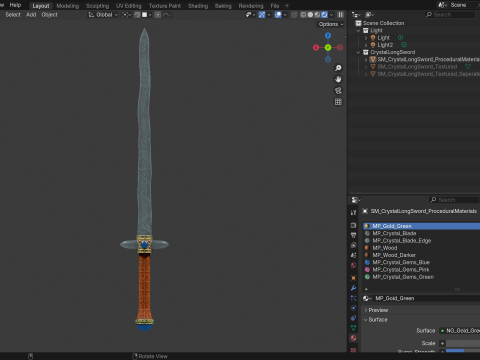Open the viewport Options dropdown
The width and height of the screenshot is (480, 360).
click(x=331, y=24)
